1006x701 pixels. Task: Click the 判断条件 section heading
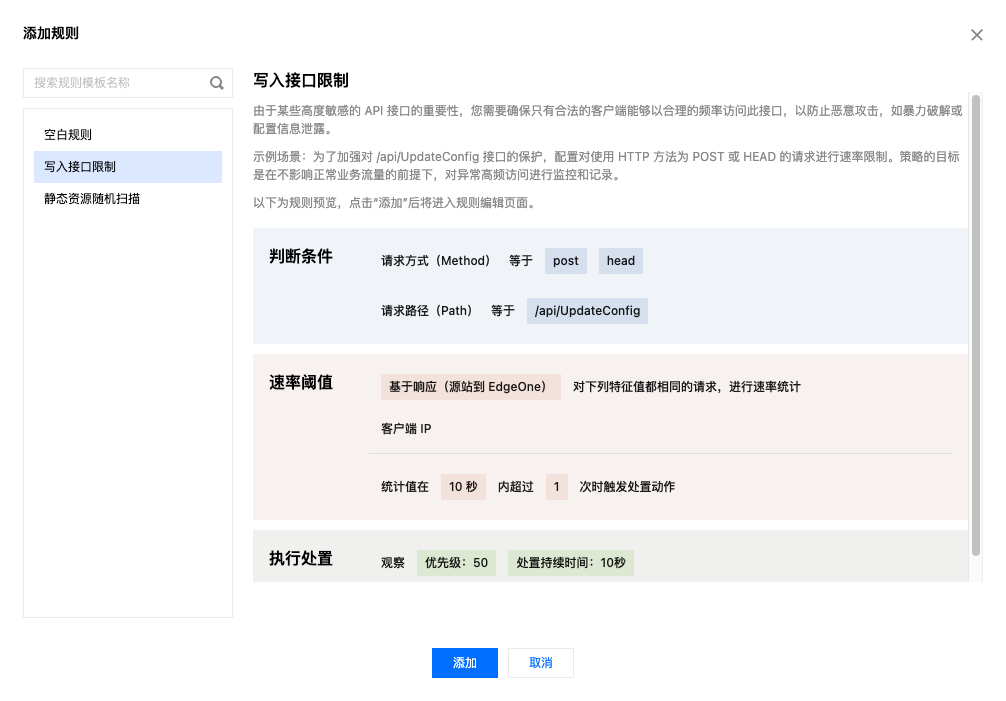[301, 257]
